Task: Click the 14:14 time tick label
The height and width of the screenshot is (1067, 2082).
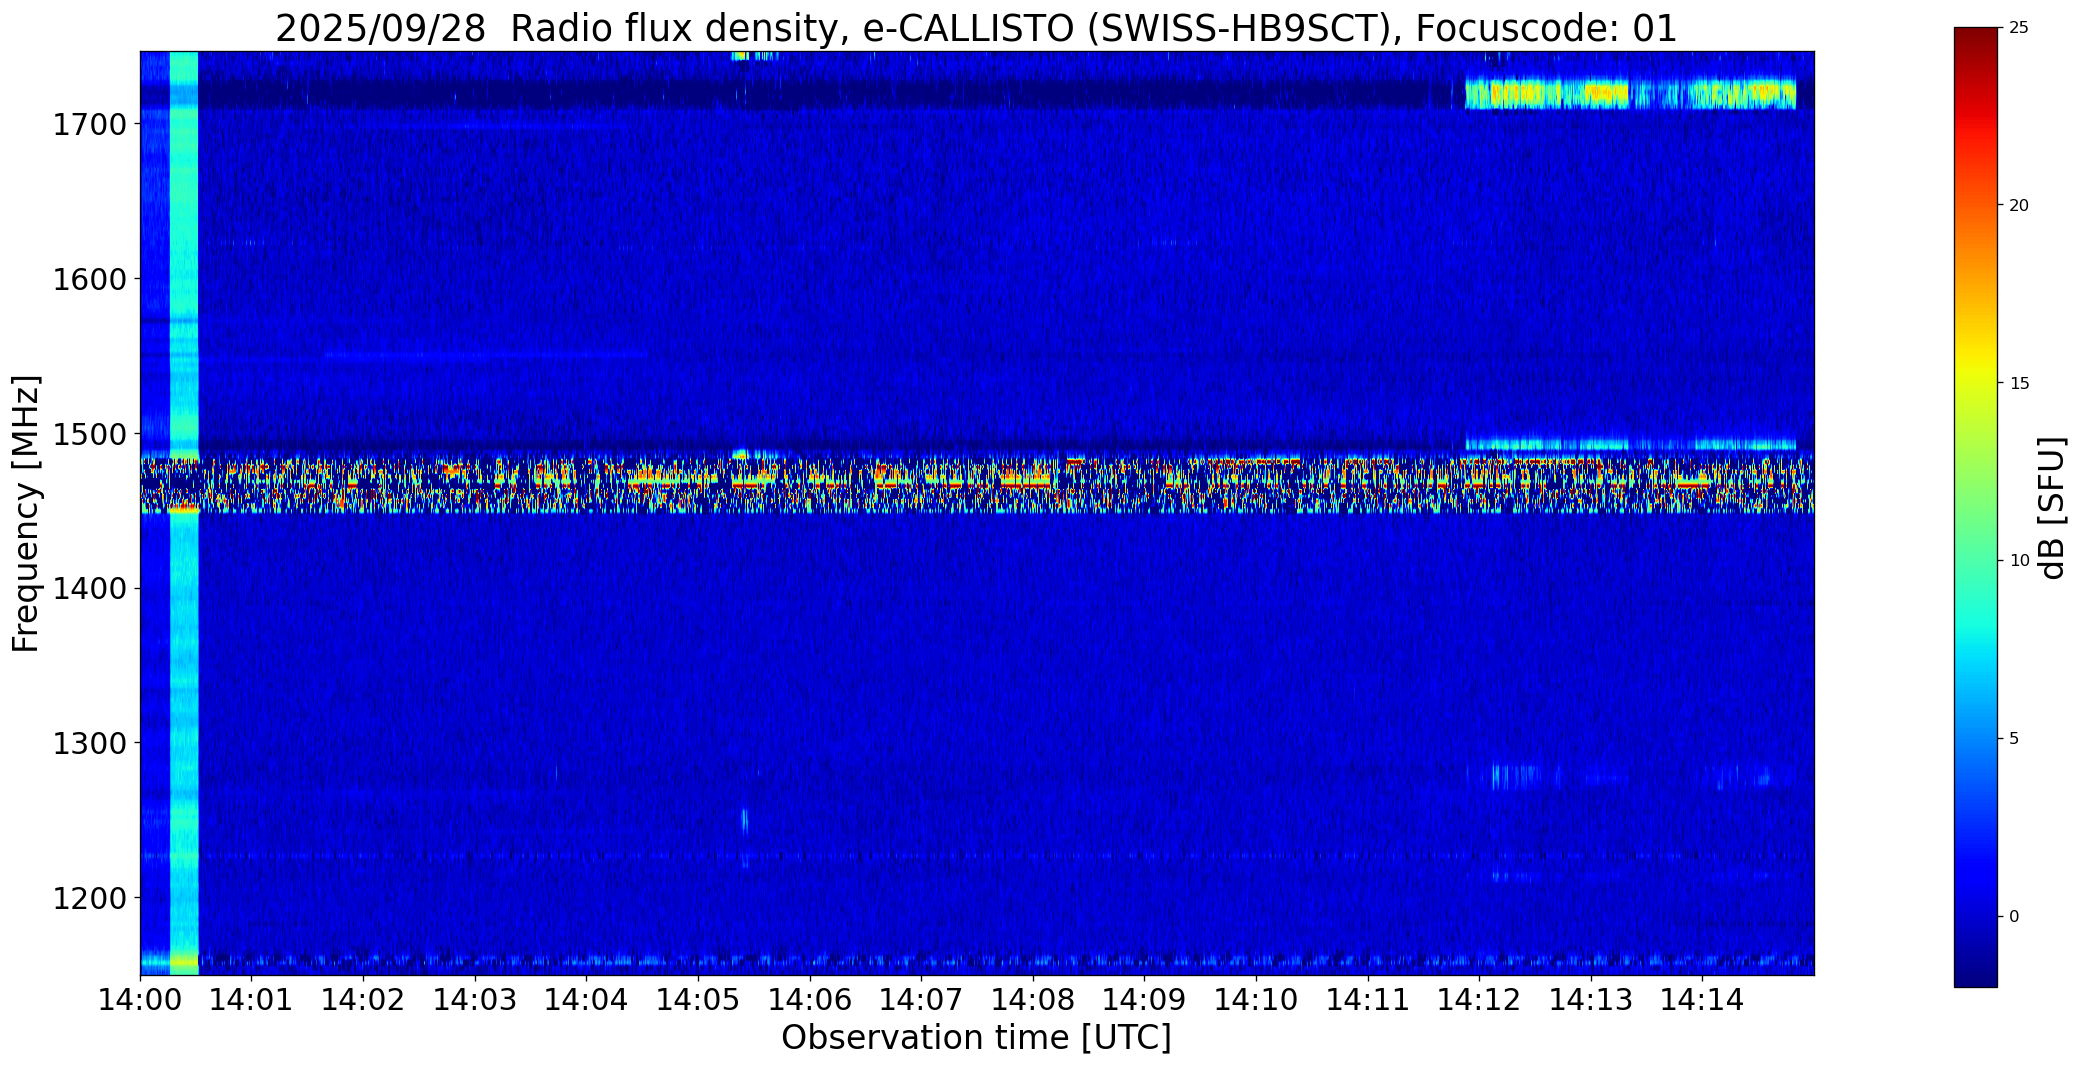Action: coord(1702,1000)
